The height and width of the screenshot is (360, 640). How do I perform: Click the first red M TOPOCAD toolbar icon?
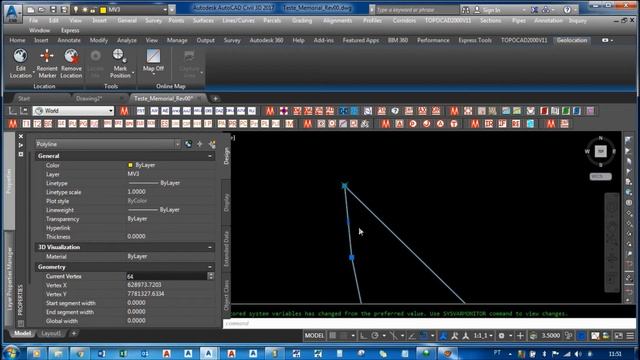(x=124, y=111)
